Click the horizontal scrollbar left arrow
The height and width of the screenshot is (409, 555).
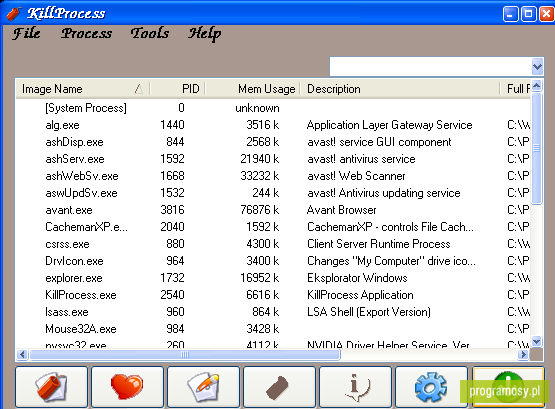coord(22,354)
